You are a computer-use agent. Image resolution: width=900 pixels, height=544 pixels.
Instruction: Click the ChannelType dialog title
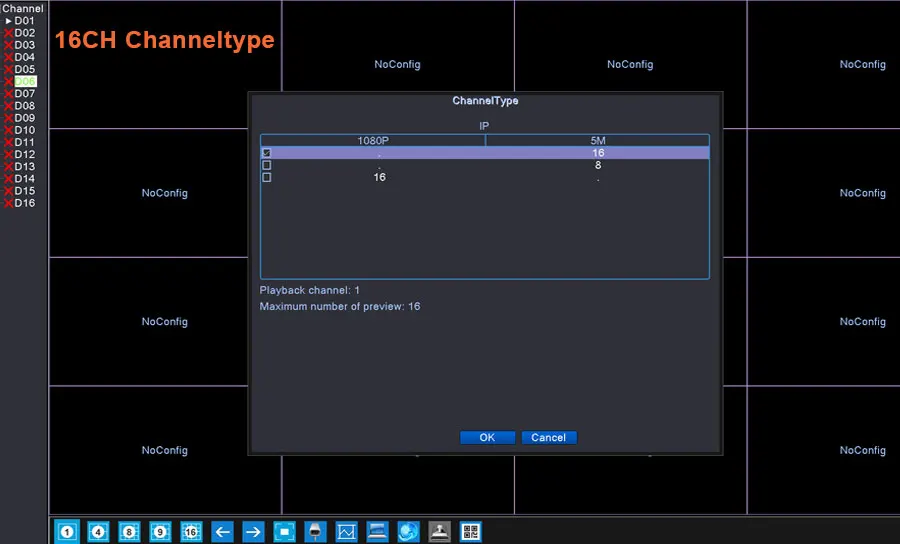485,100
